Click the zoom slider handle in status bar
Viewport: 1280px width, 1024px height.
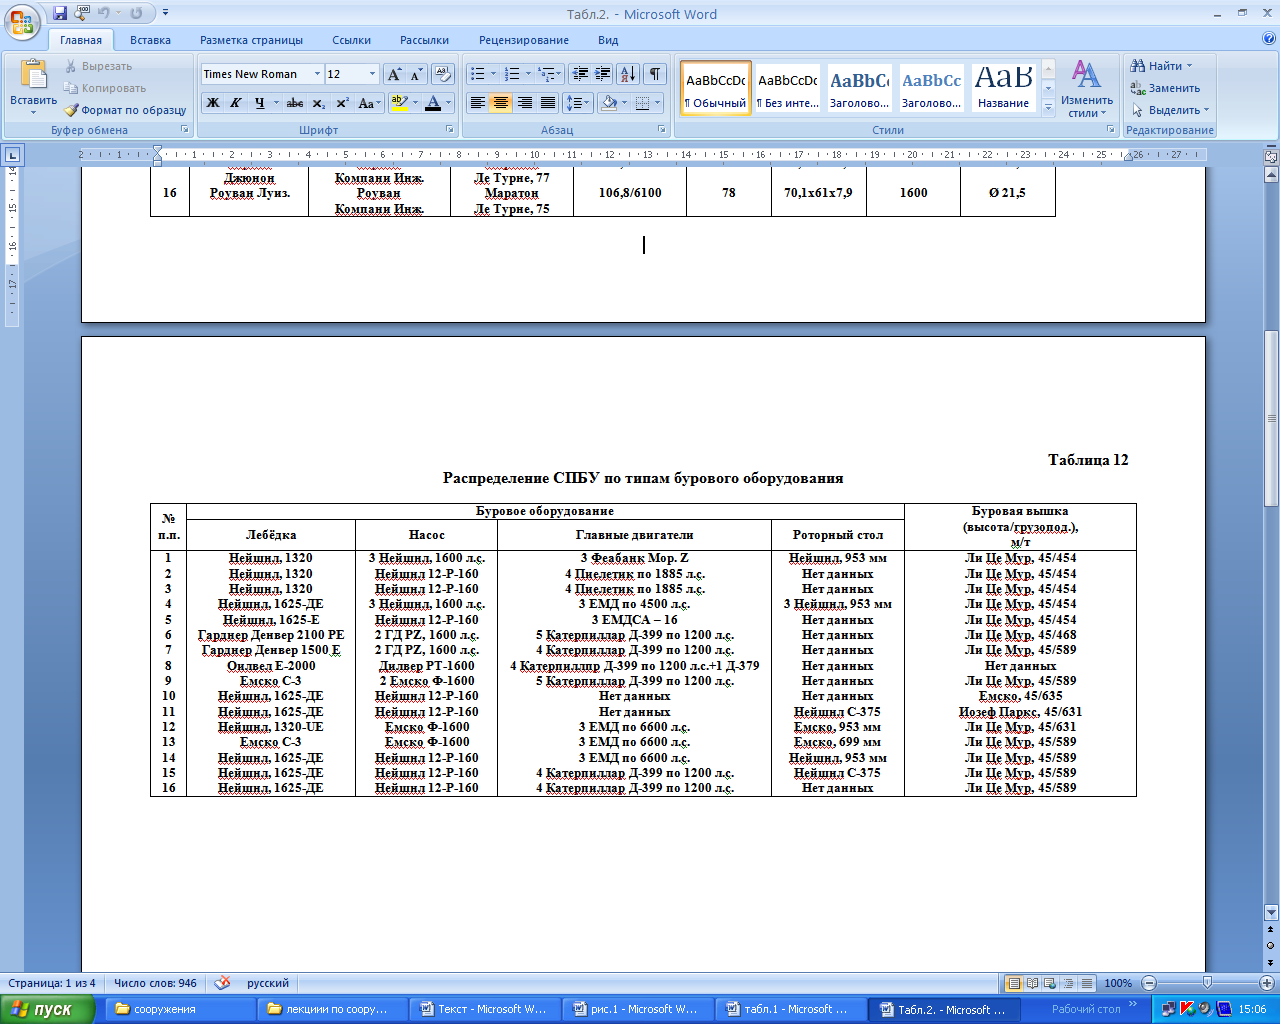point(1207,983)
